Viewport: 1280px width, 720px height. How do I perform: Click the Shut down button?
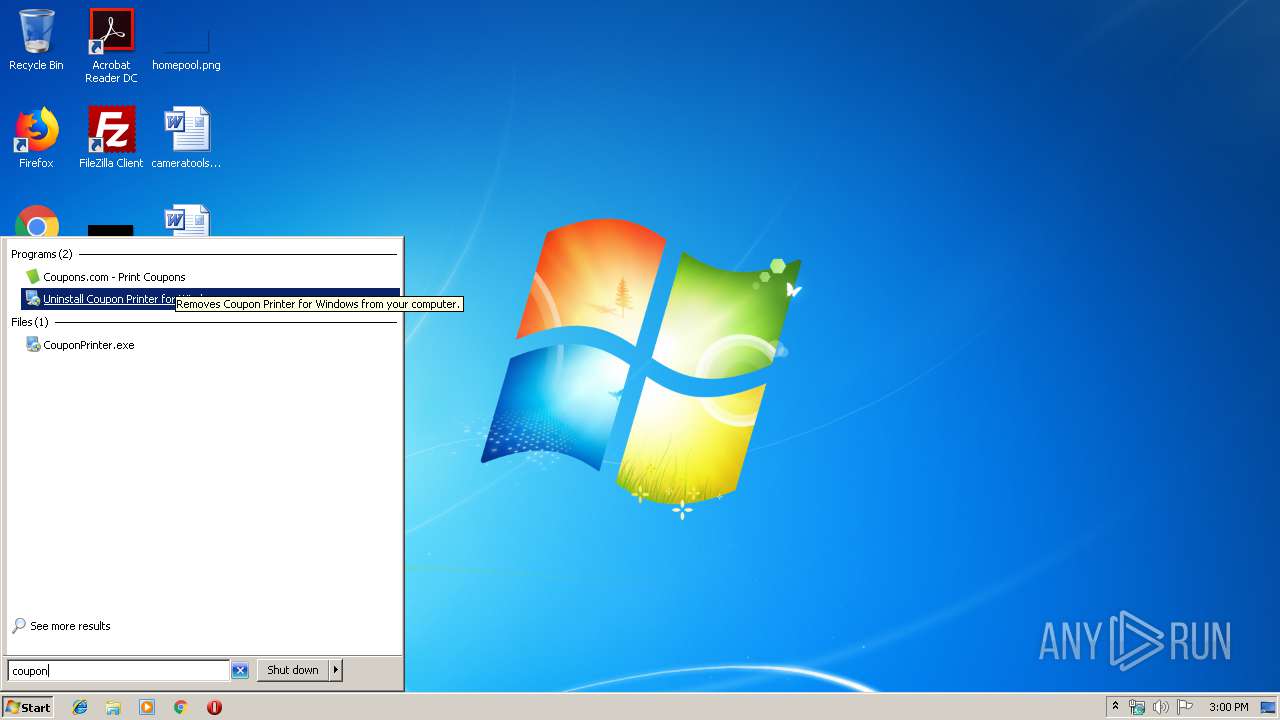coord(293,670)
